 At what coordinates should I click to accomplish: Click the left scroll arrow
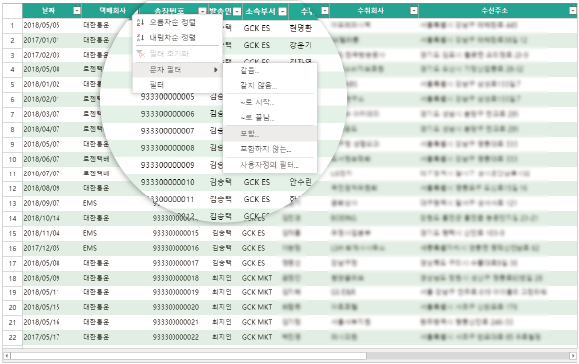coord(7,356)
